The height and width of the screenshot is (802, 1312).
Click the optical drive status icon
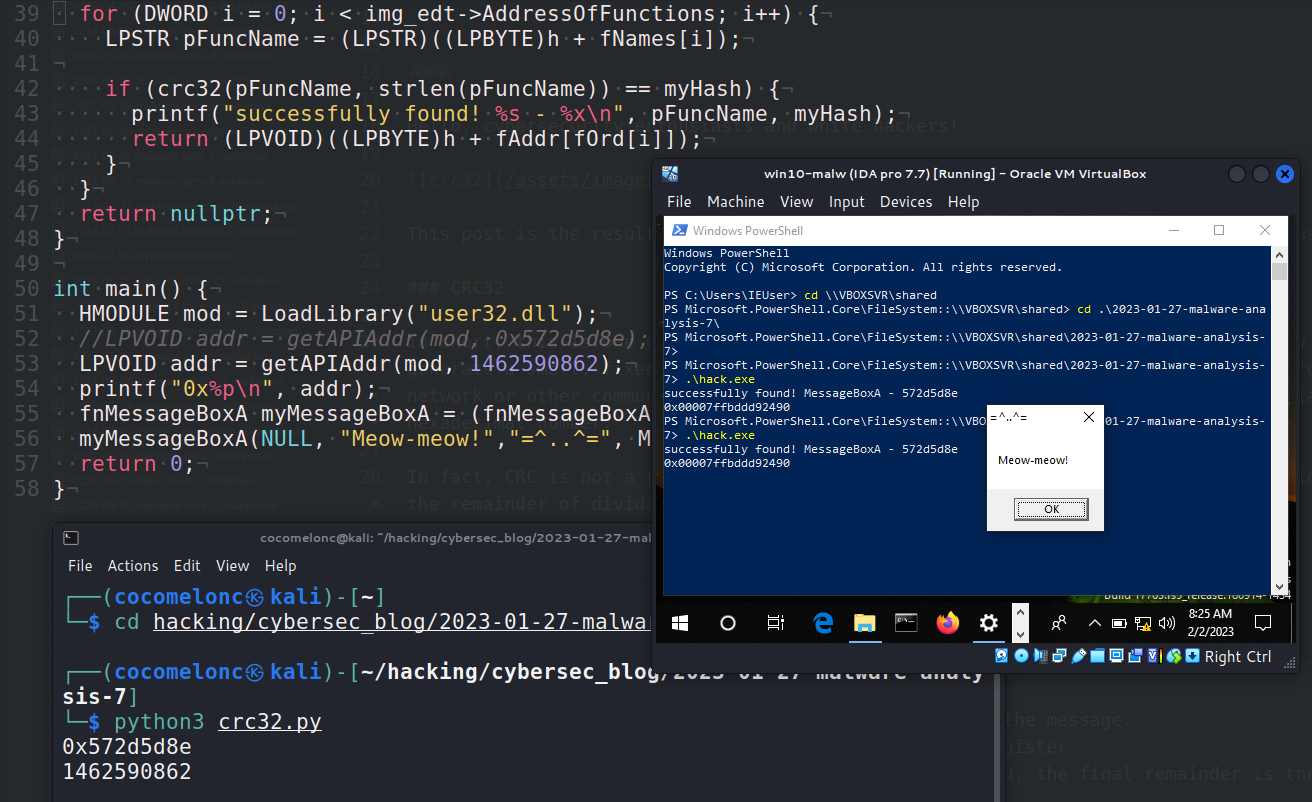click(x=1022, y=656)
